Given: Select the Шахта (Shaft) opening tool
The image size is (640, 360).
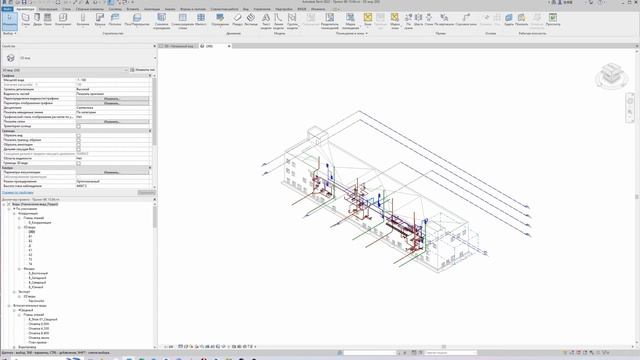Looking at the screenshot, I should pyautogui.click(x=418, y=20).
